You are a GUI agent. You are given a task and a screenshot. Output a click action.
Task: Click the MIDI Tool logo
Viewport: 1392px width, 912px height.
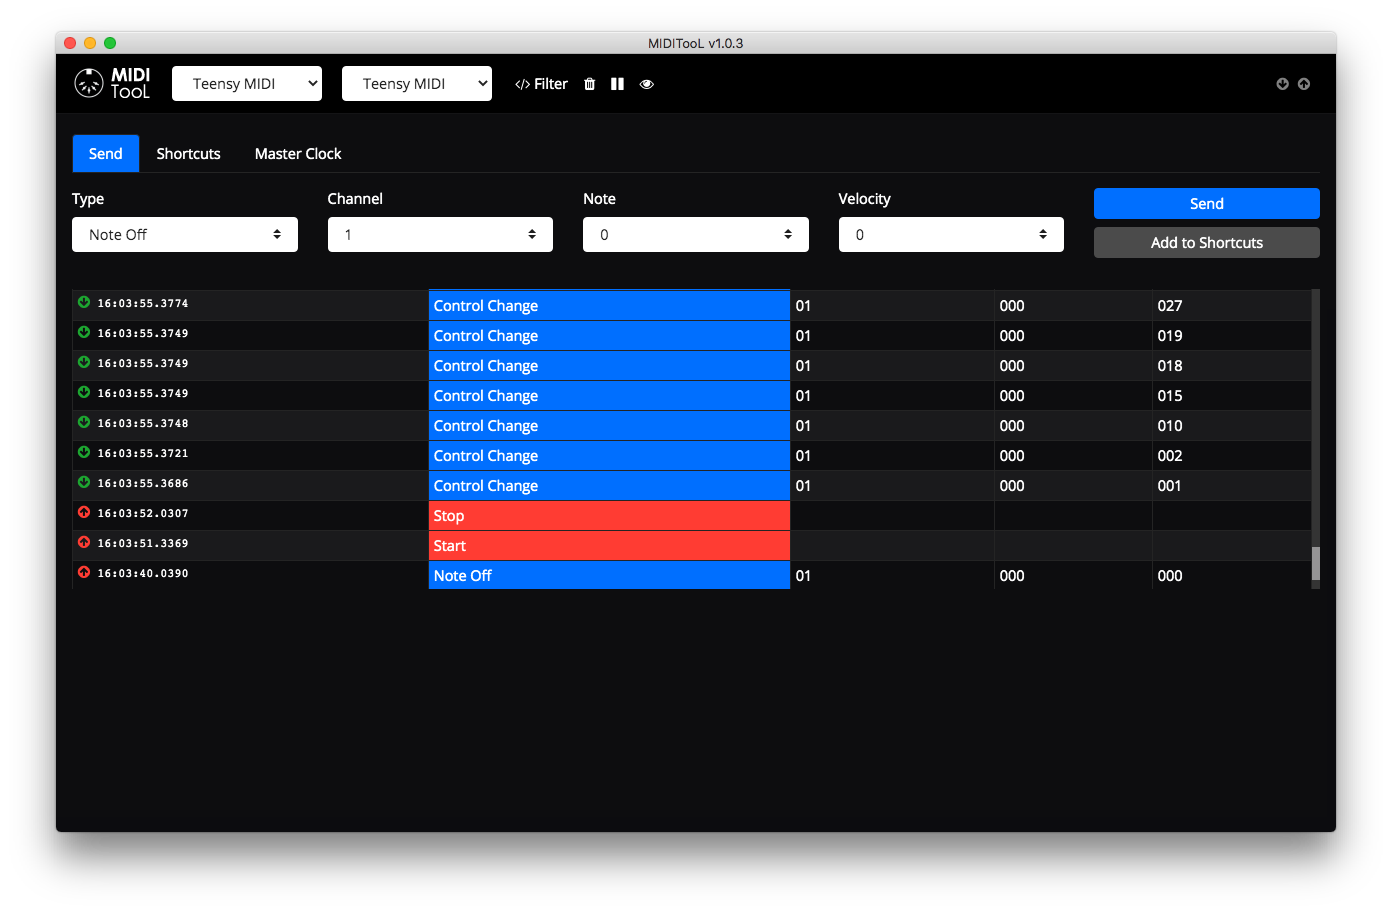coord(112,83)
